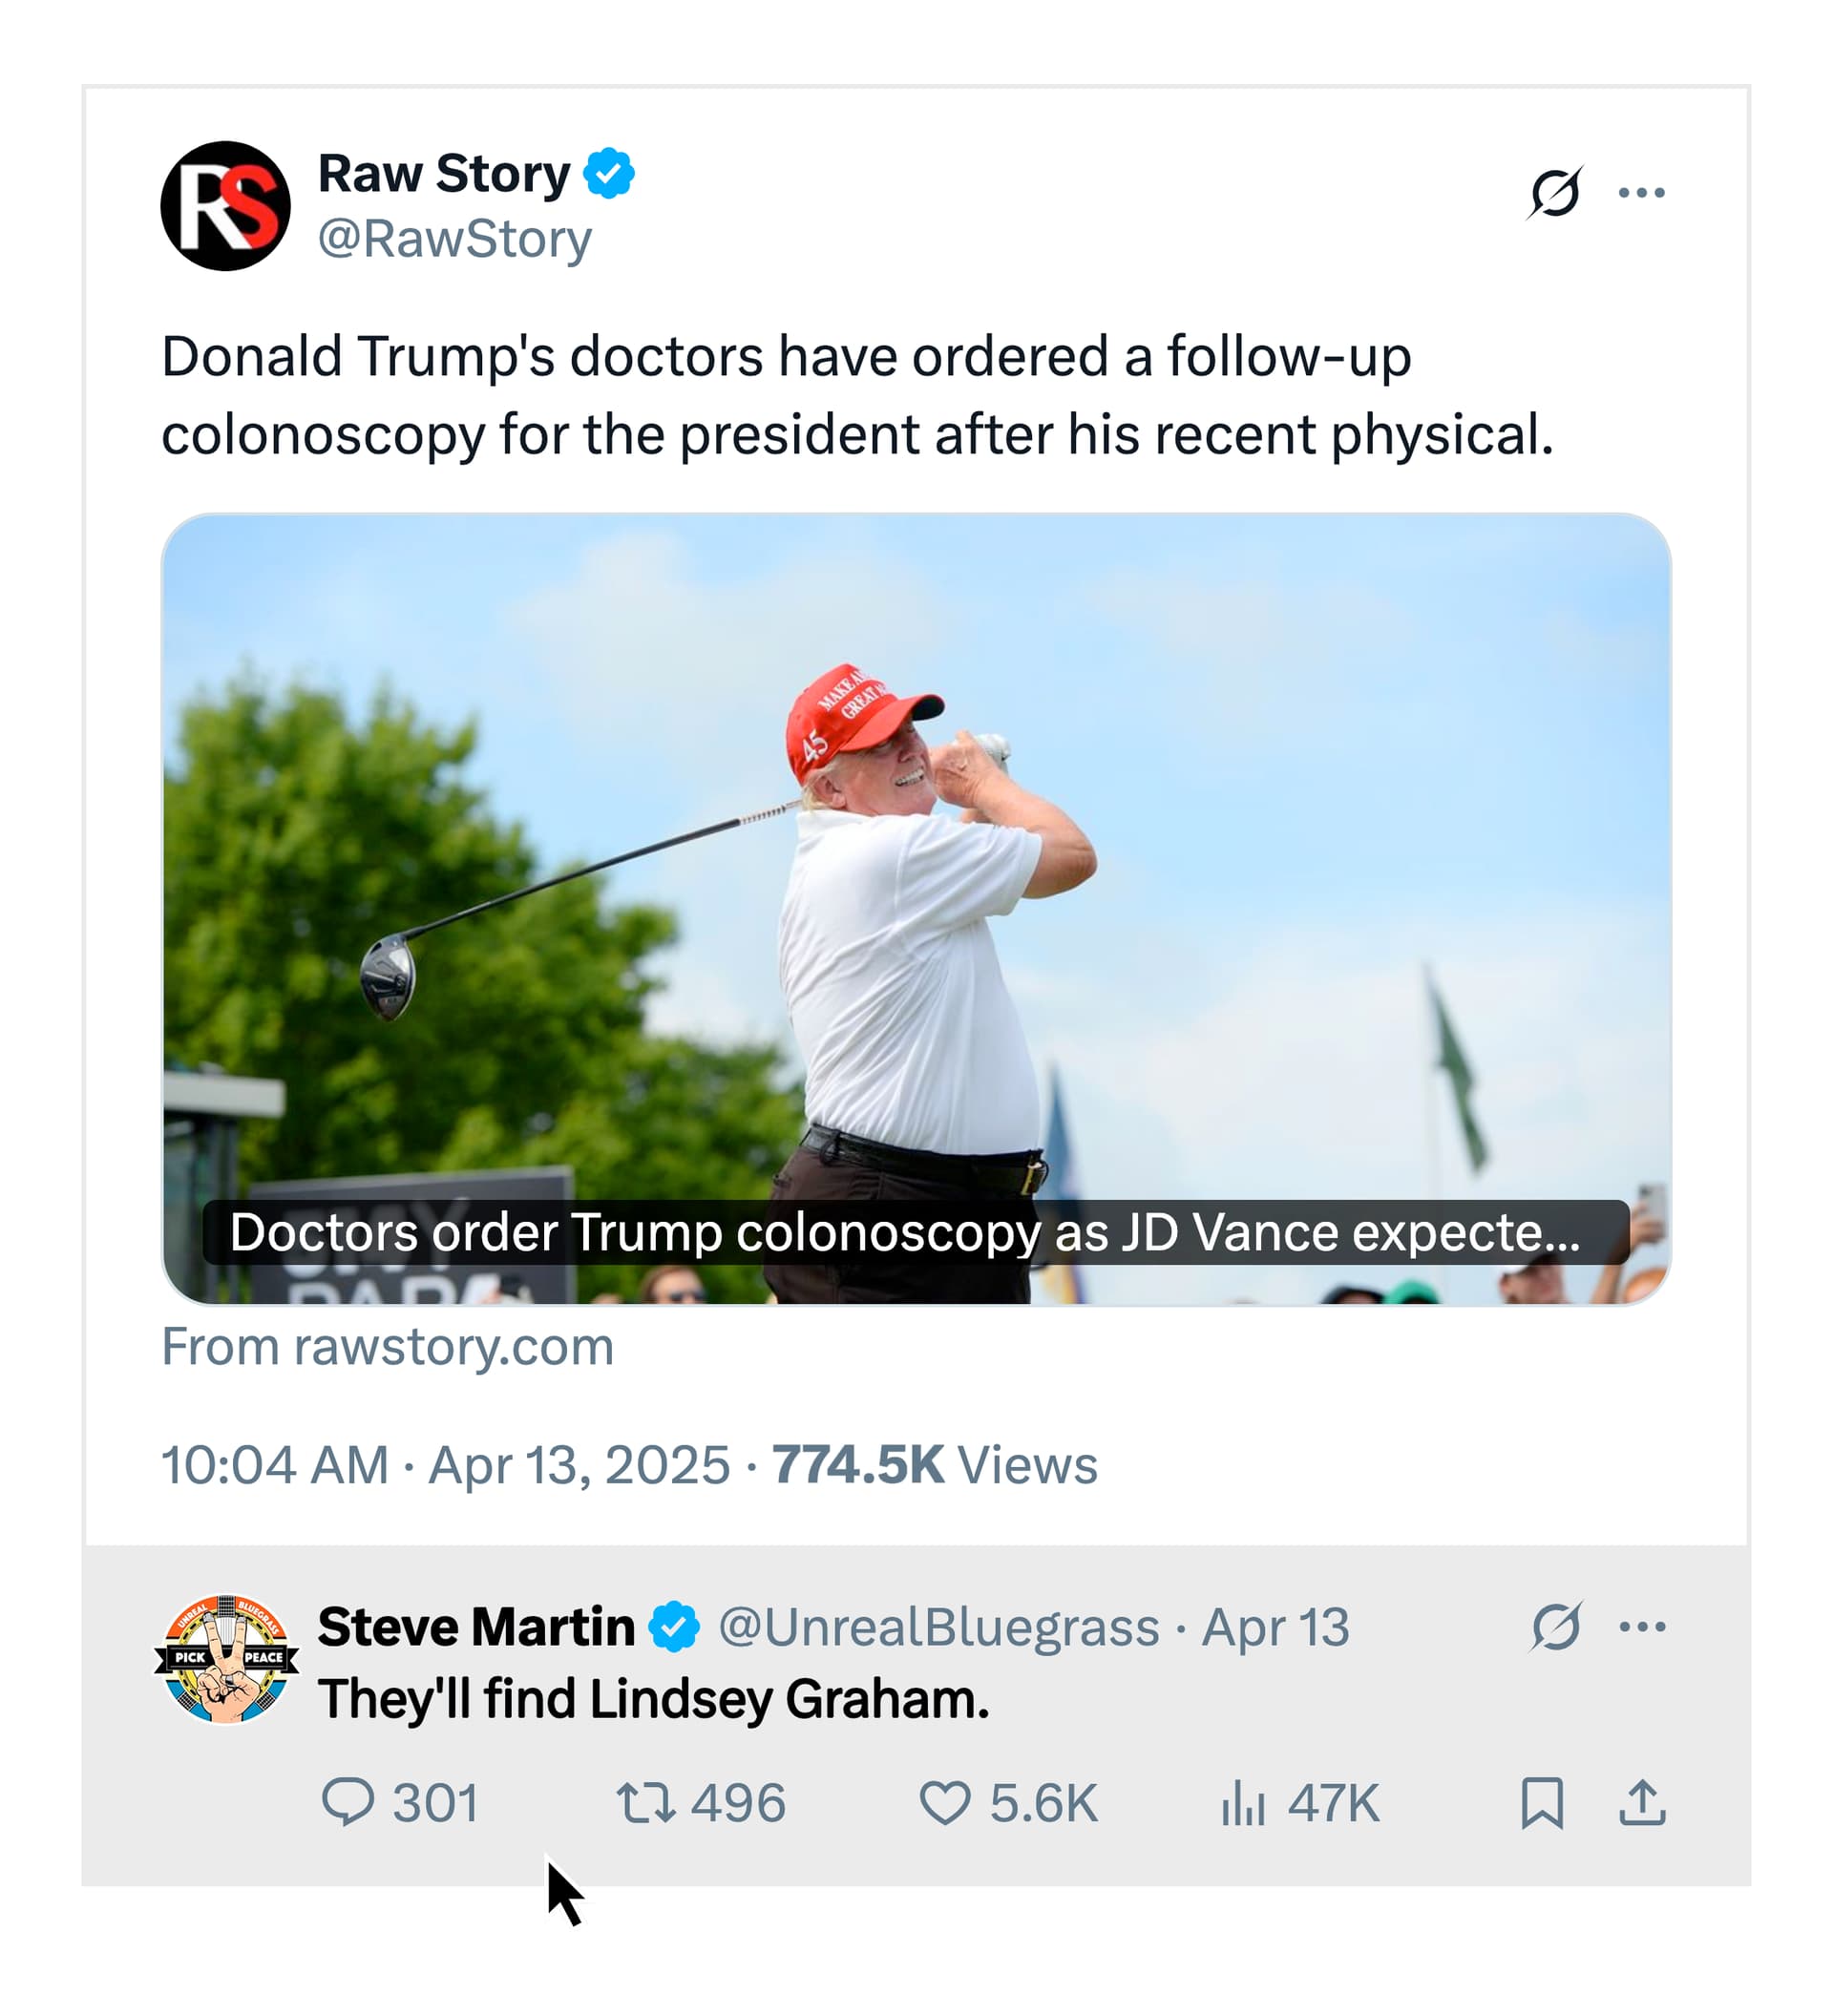
Task: Reply to Steve Martin's comment
Action: (x=348, y=1803)
